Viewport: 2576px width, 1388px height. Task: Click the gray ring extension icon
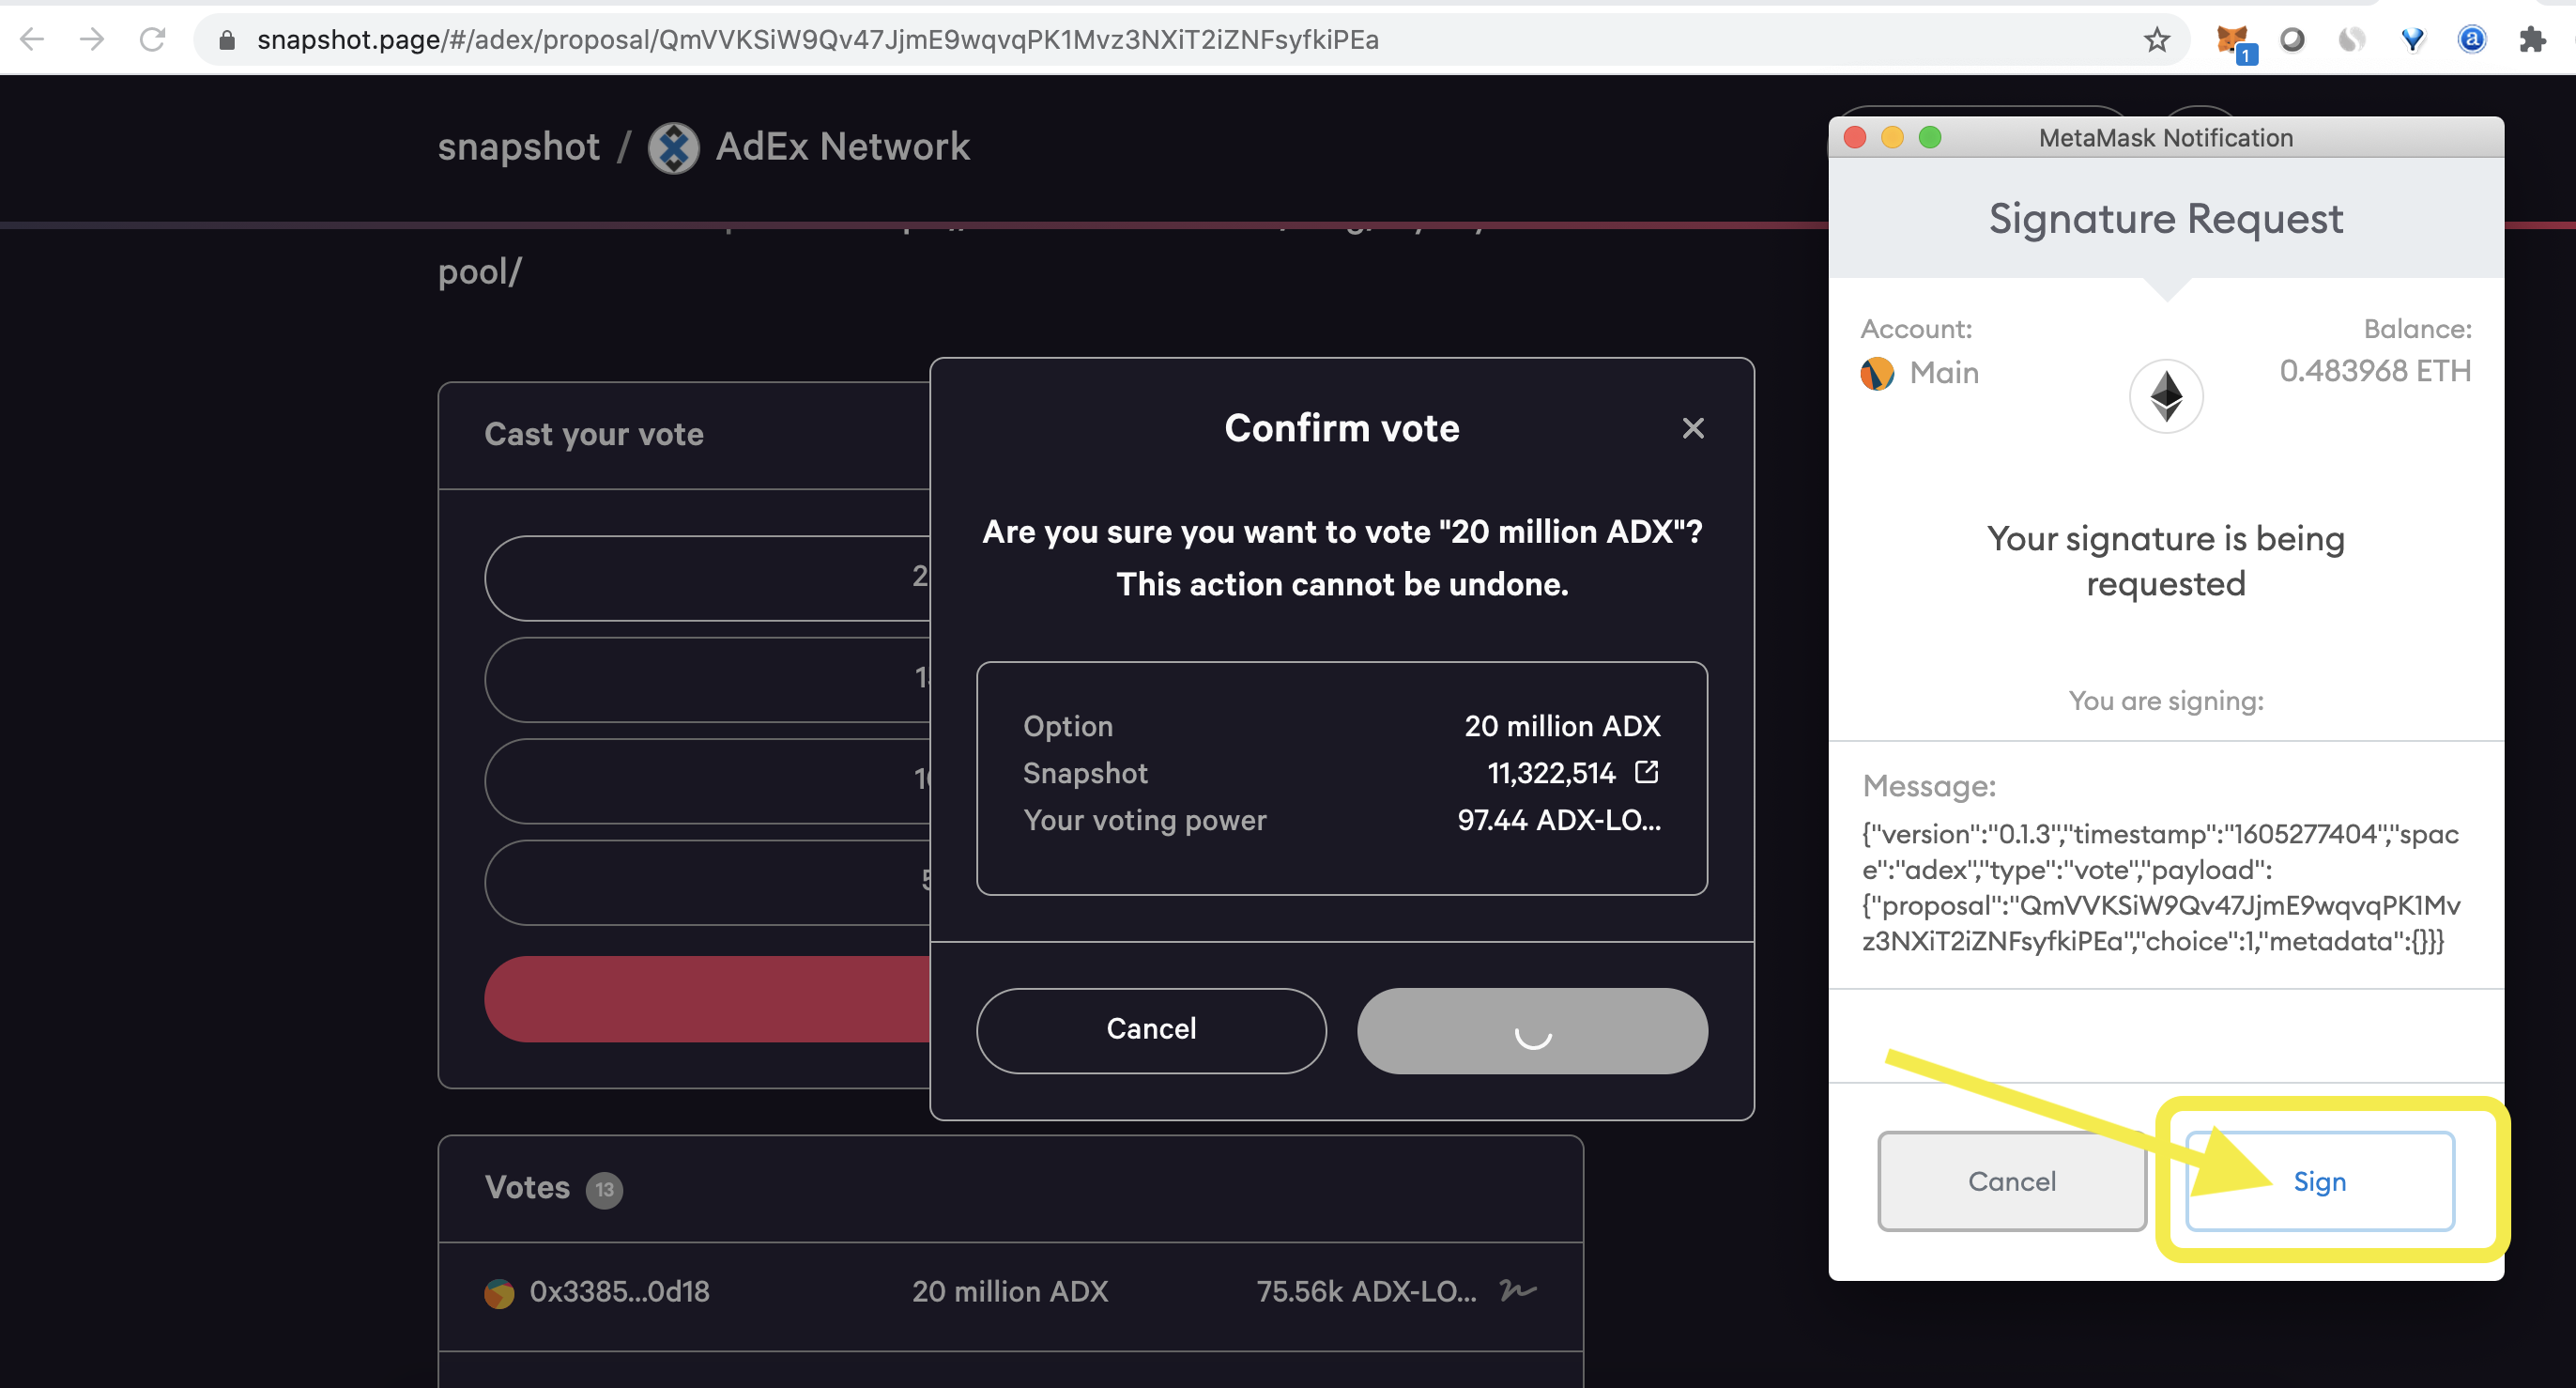[2292, 39]
